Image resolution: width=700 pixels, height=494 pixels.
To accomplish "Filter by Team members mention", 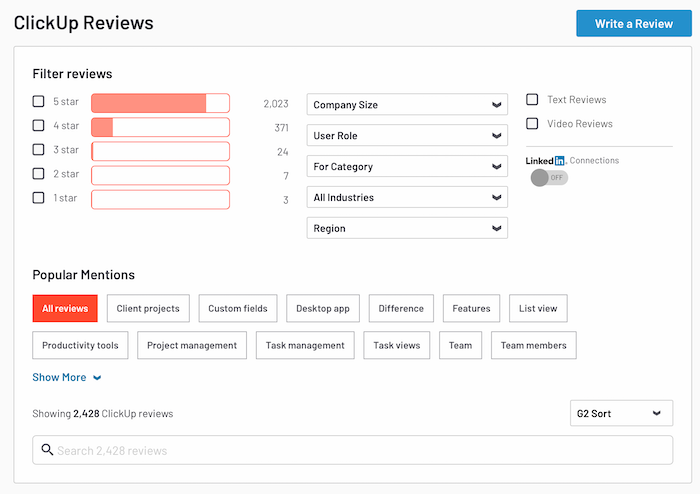I will [533, 345].
